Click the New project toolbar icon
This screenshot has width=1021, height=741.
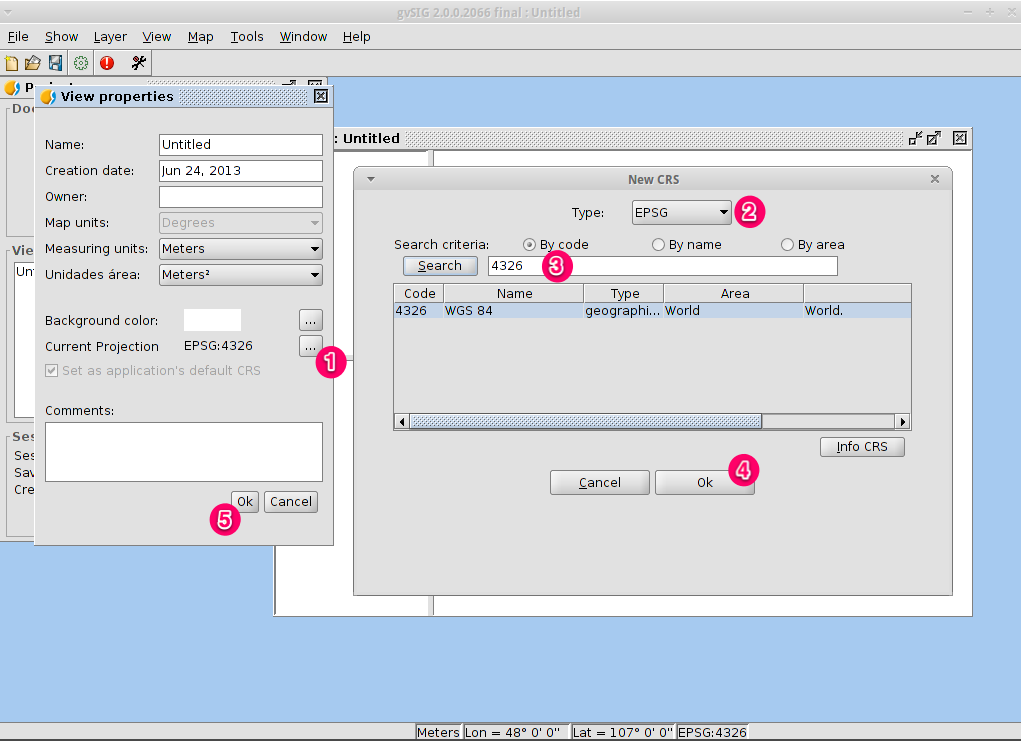(12, 63)
